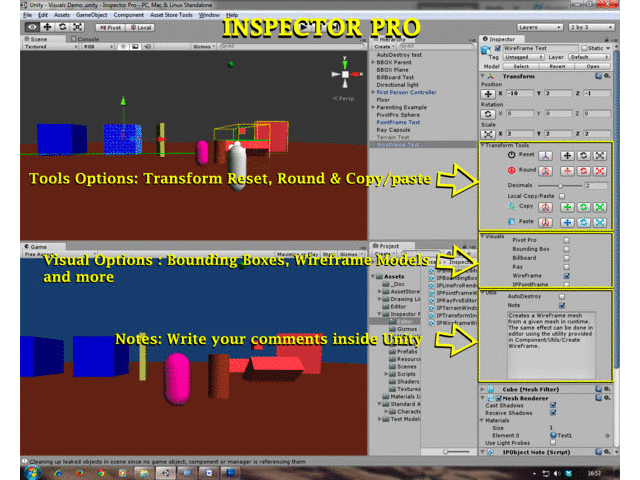Collapse the Transform component foldout
The width and height of the screenshot is (640, 480).
pos(483,76)
